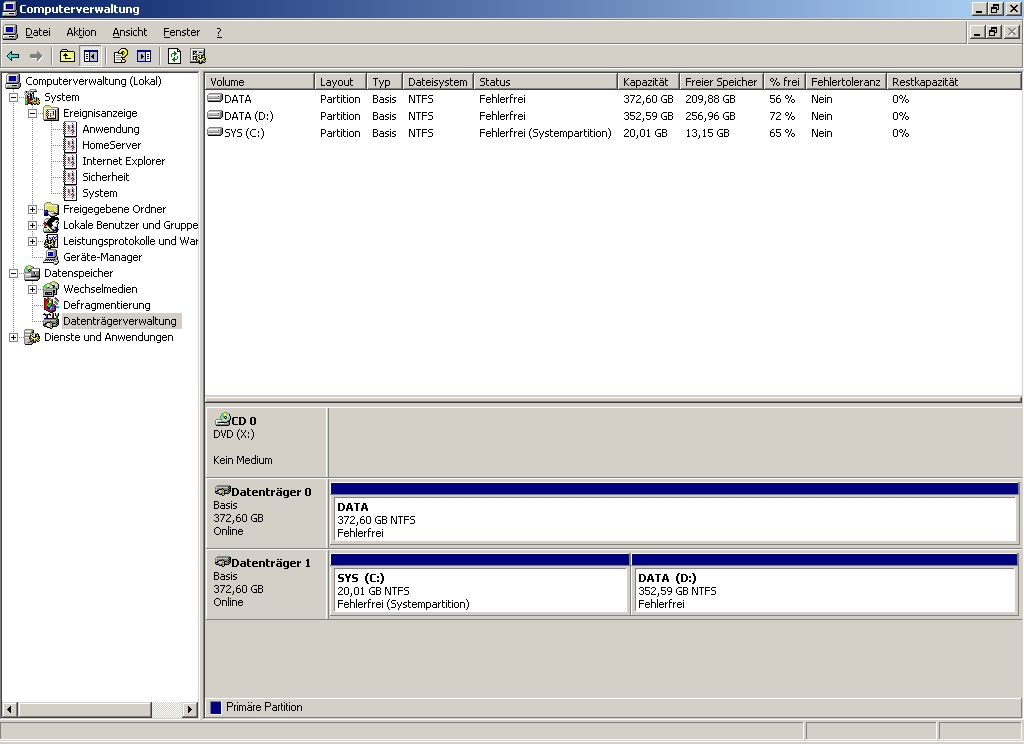The image size is (1024, 744).
Task: Expand the Leistungsprotokolle node
Action: coord(32,242)
